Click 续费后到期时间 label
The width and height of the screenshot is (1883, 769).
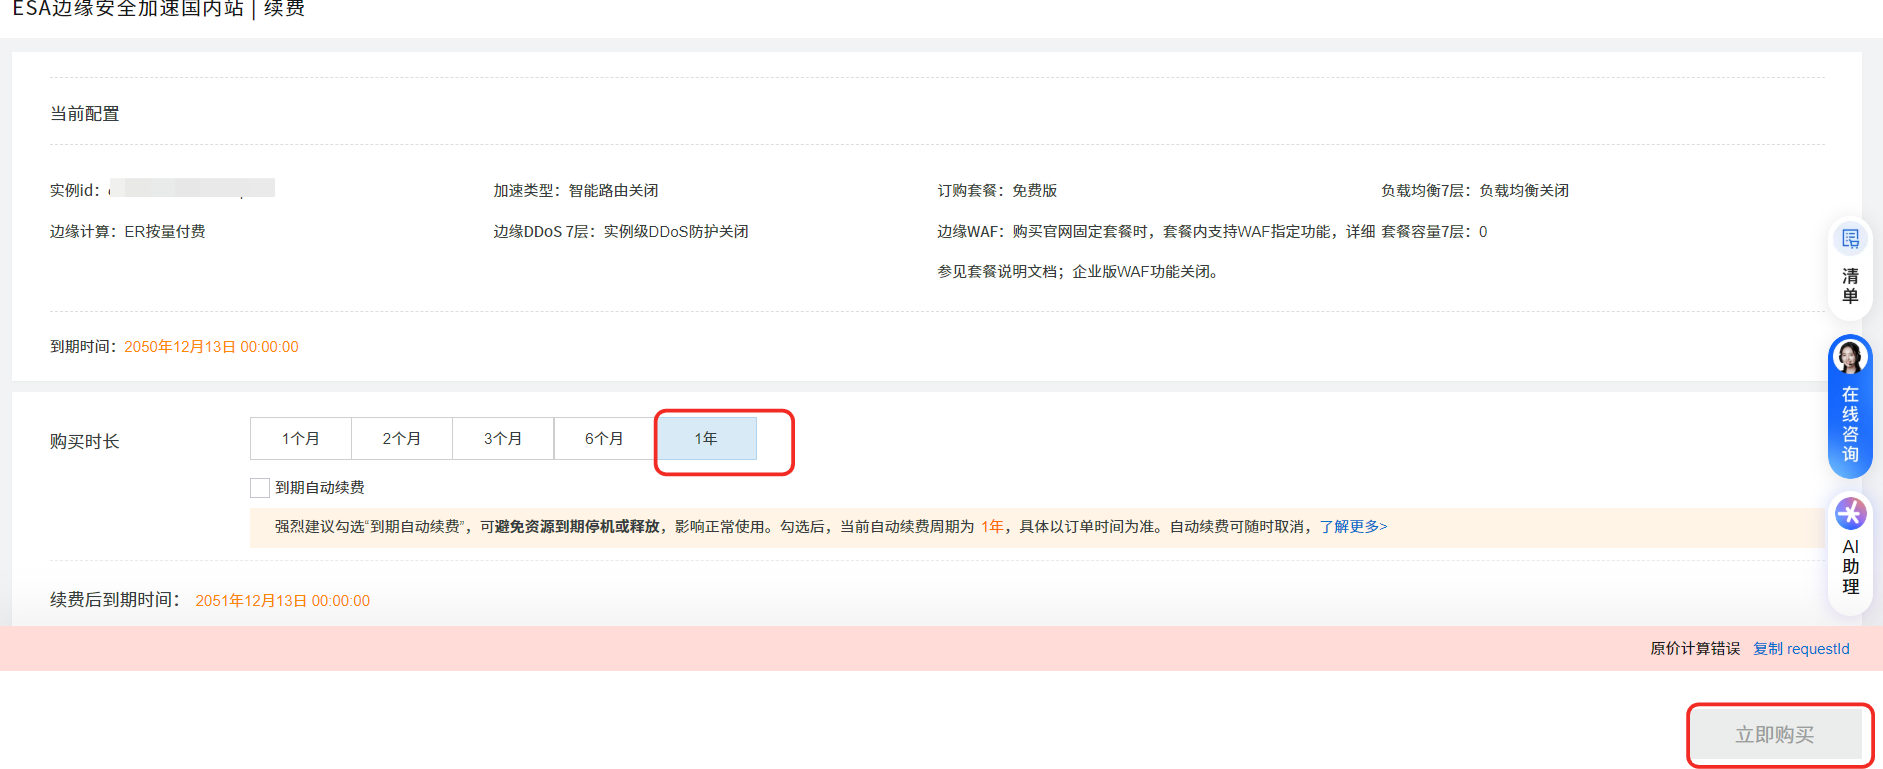[115, 600]
